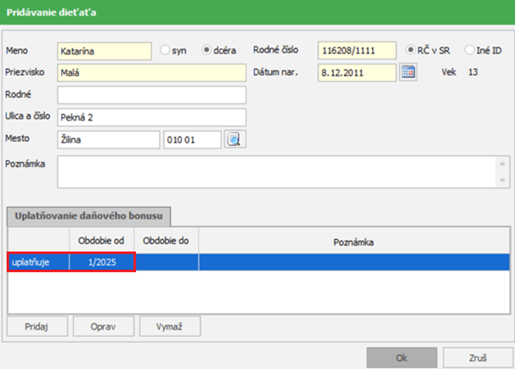Viewport: 515px width, 369px height.
Task: Select the uplatňuje row cell
Action: 38,262
